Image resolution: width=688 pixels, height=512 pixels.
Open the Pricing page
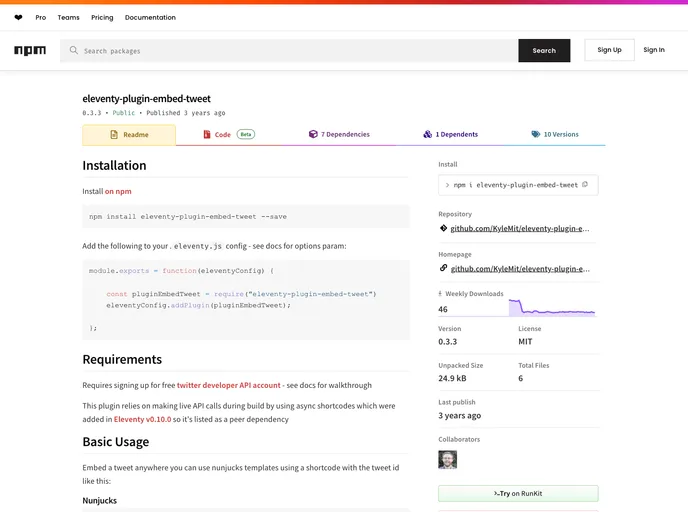[x=102, y=18]
